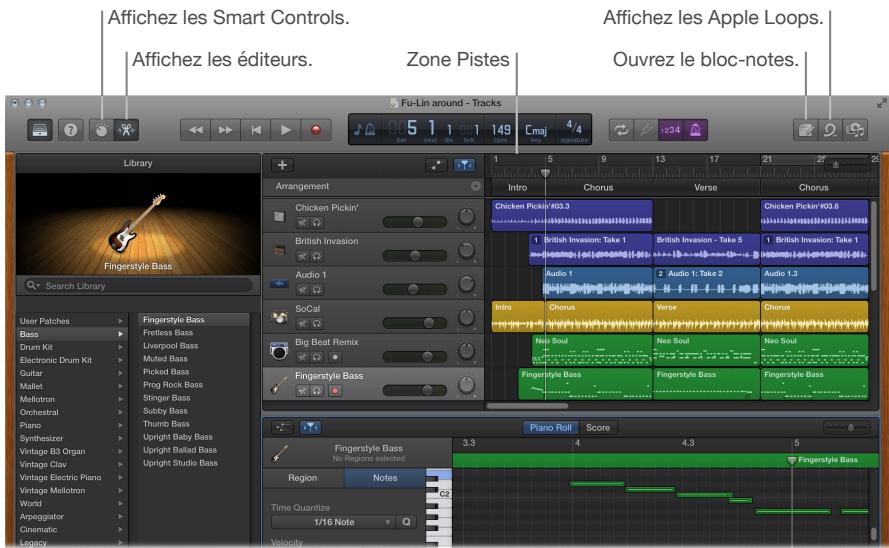Screen dimensions: 889x548
Task: Show the Apple Loops browser button
Action: (830, 130)
